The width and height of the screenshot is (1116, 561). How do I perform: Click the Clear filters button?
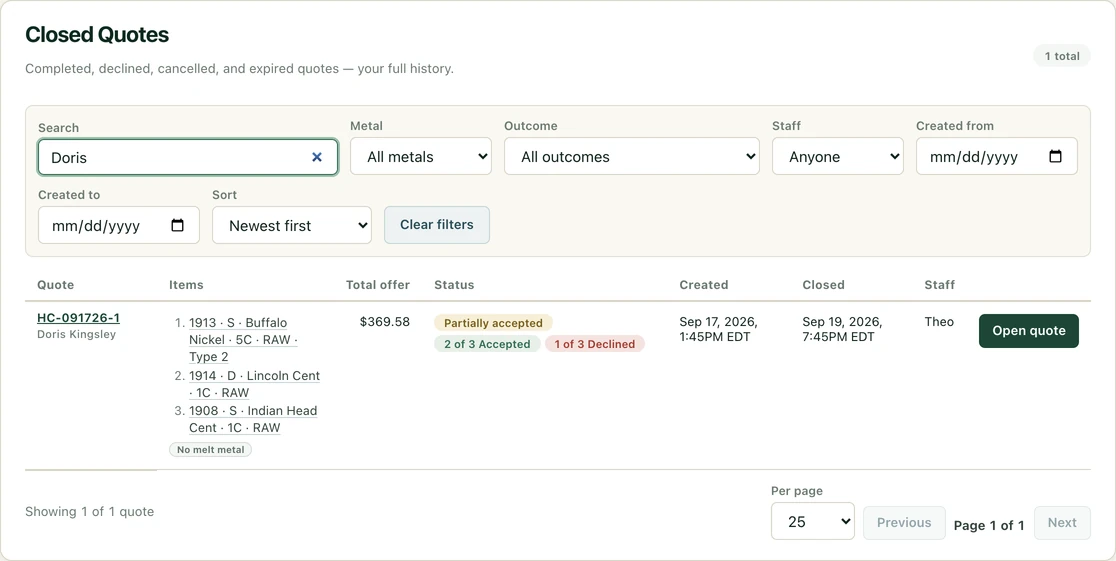pyautogui.click(x=436, y=225)
